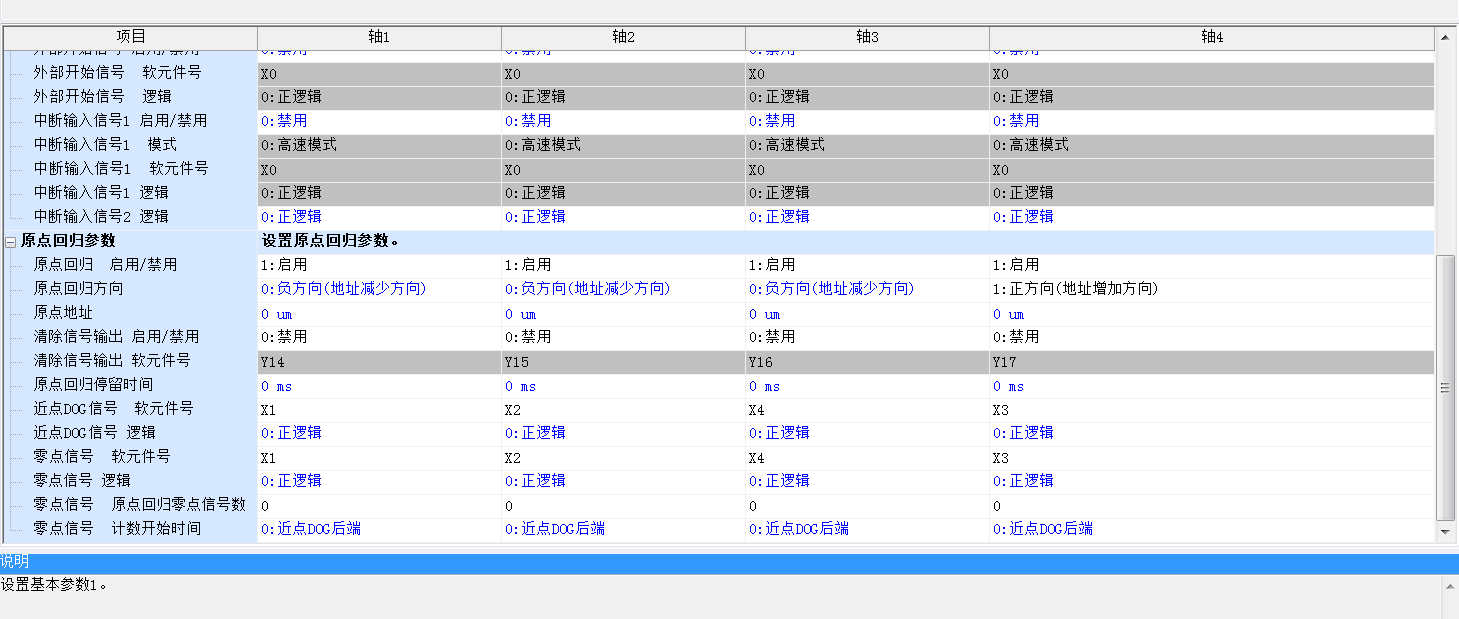Toggle 清除信号输出 启用/禁用 for 轴4

(1211, 337)
